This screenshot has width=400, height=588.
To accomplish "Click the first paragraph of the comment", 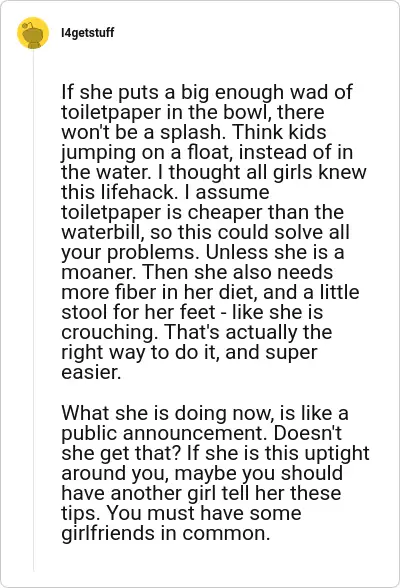I will point(214,232).
